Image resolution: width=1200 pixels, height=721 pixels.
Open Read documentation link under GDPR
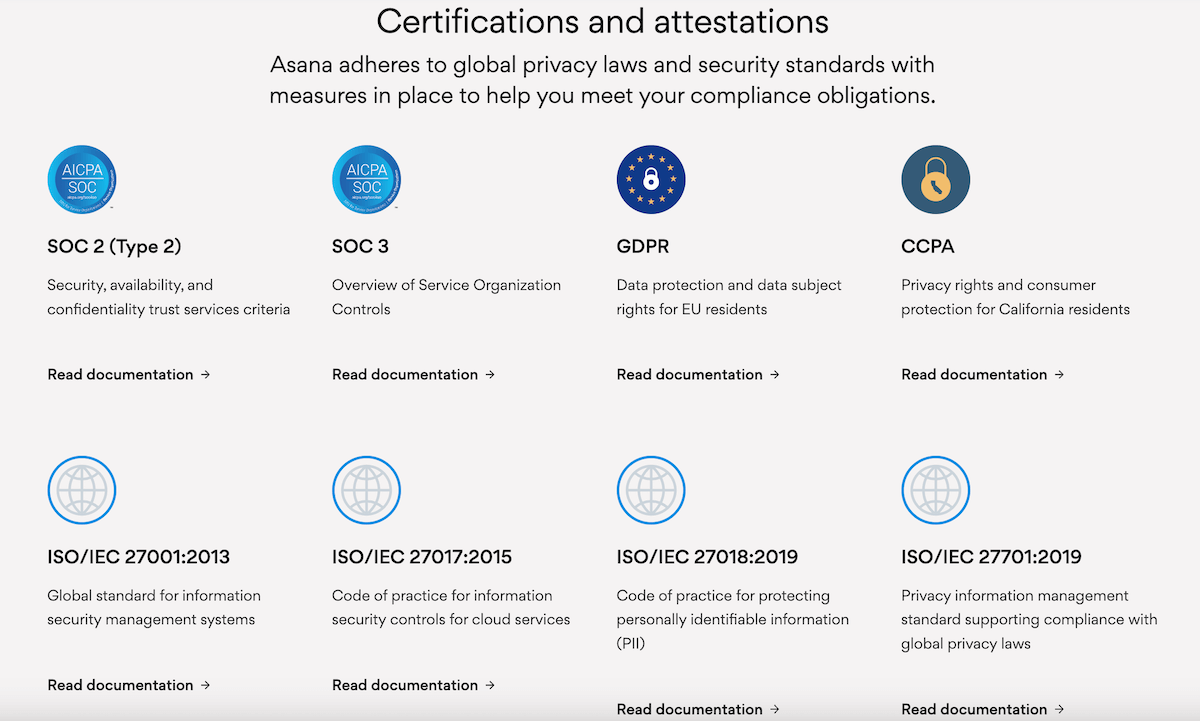pos(699,374)
